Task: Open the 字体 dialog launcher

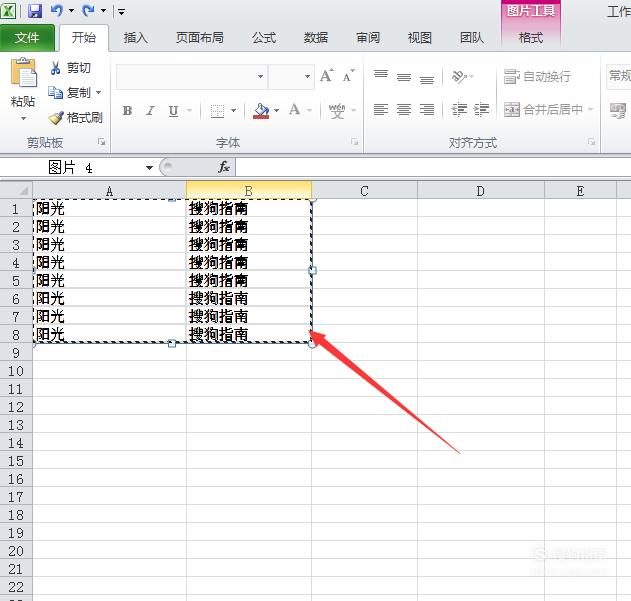Action: (x=354, y=142)
